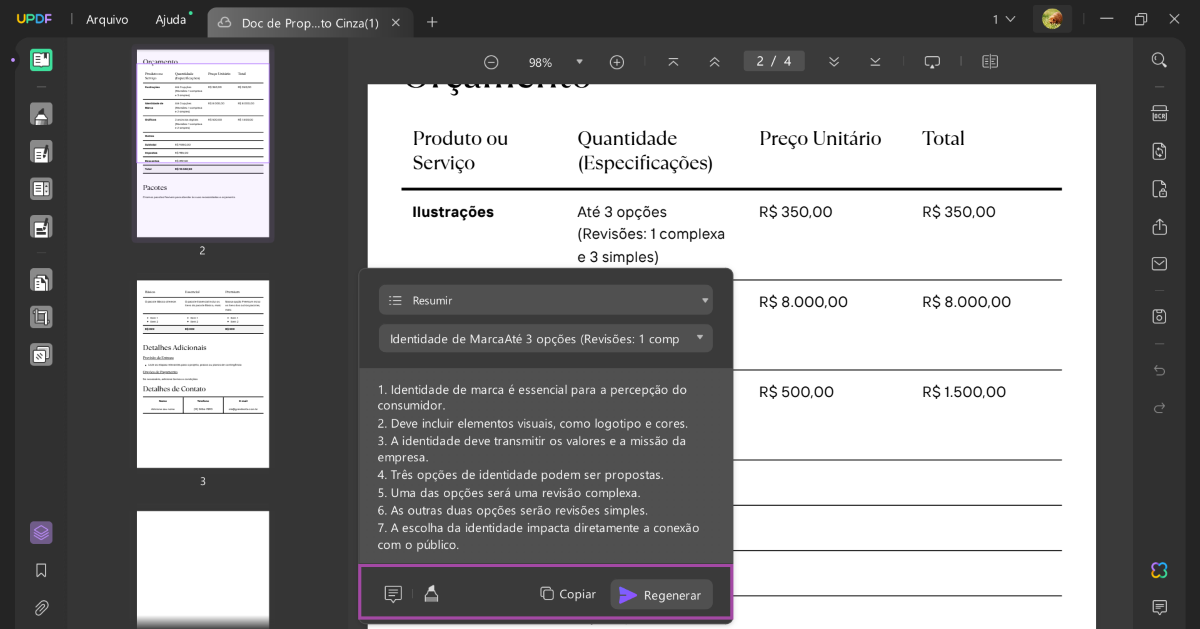Open the zoom percentage dropdown
Viewport: 1200px width, 629px height.
click(x=580, y=61)
